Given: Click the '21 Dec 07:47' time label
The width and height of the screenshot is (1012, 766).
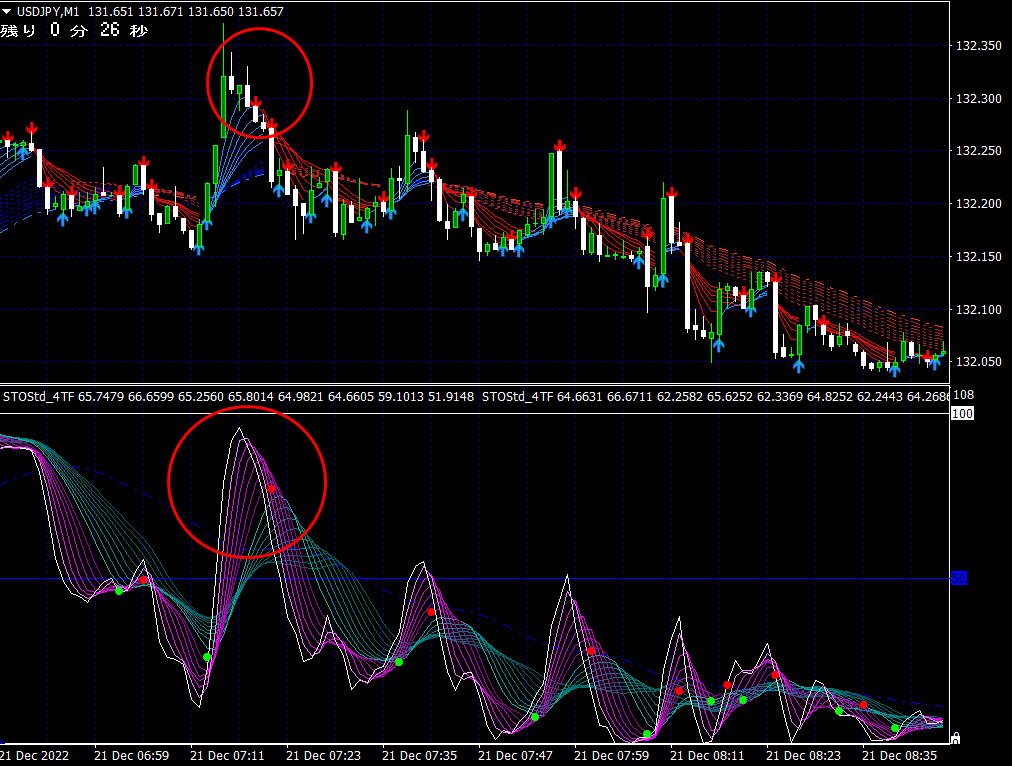Looking at the screenshot, I should pos(516,756).
